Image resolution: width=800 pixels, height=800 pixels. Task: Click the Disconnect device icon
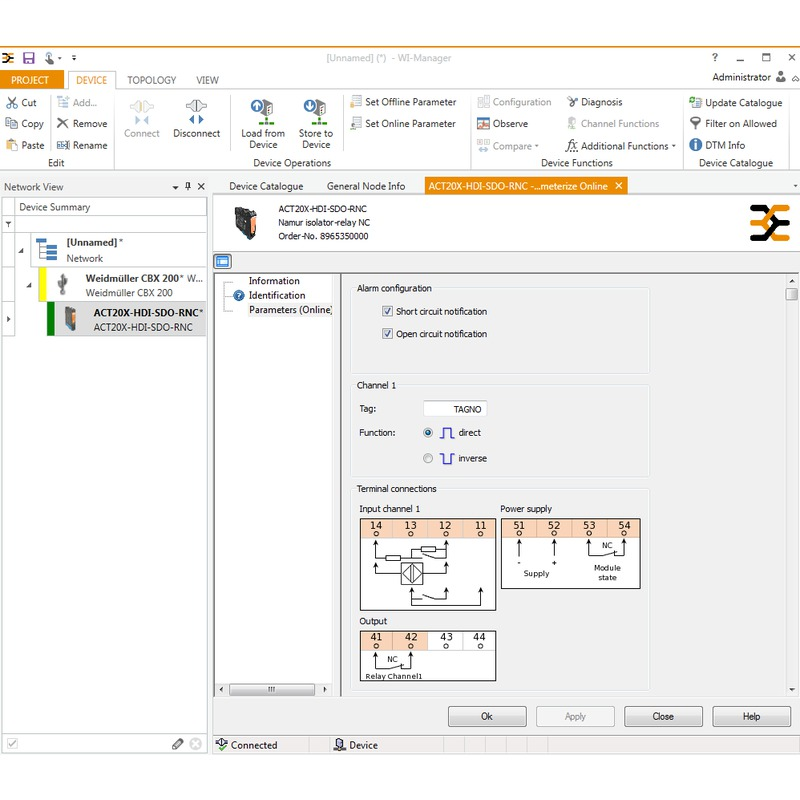pos(196,112)
